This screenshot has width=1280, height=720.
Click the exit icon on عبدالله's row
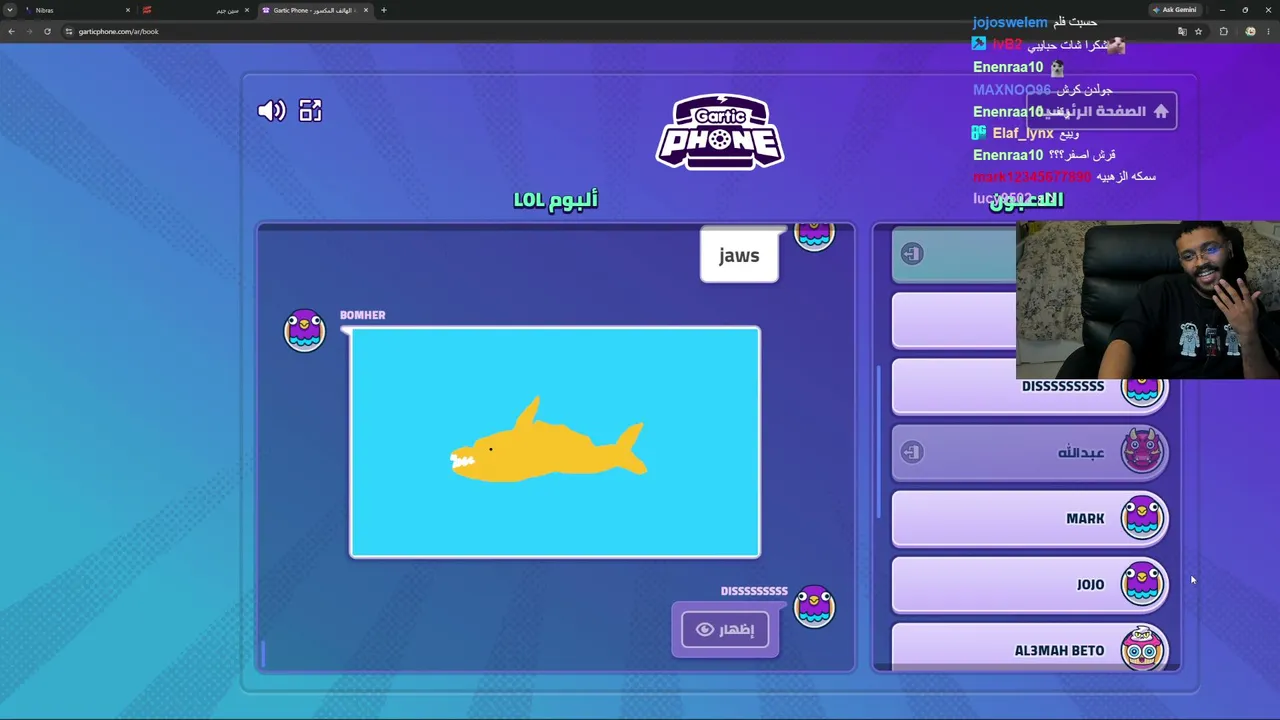[911, 453]
